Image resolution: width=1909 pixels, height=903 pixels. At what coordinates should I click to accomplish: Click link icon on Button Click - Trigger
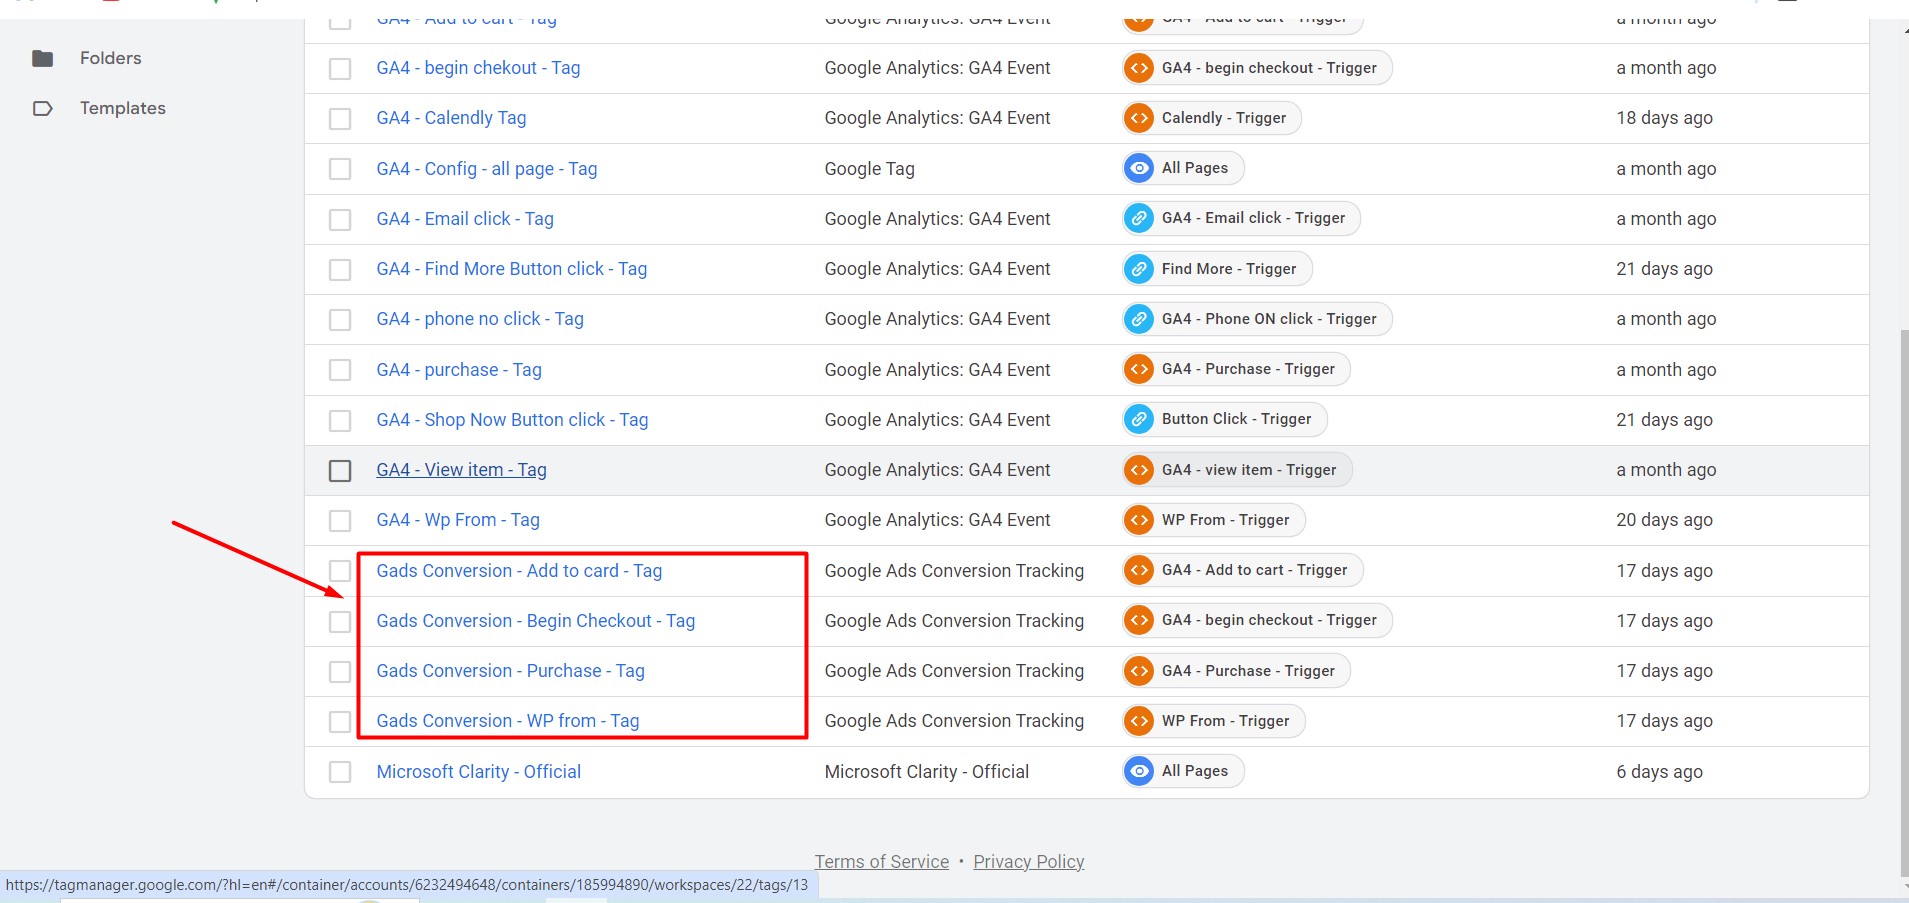point(1139,419)
